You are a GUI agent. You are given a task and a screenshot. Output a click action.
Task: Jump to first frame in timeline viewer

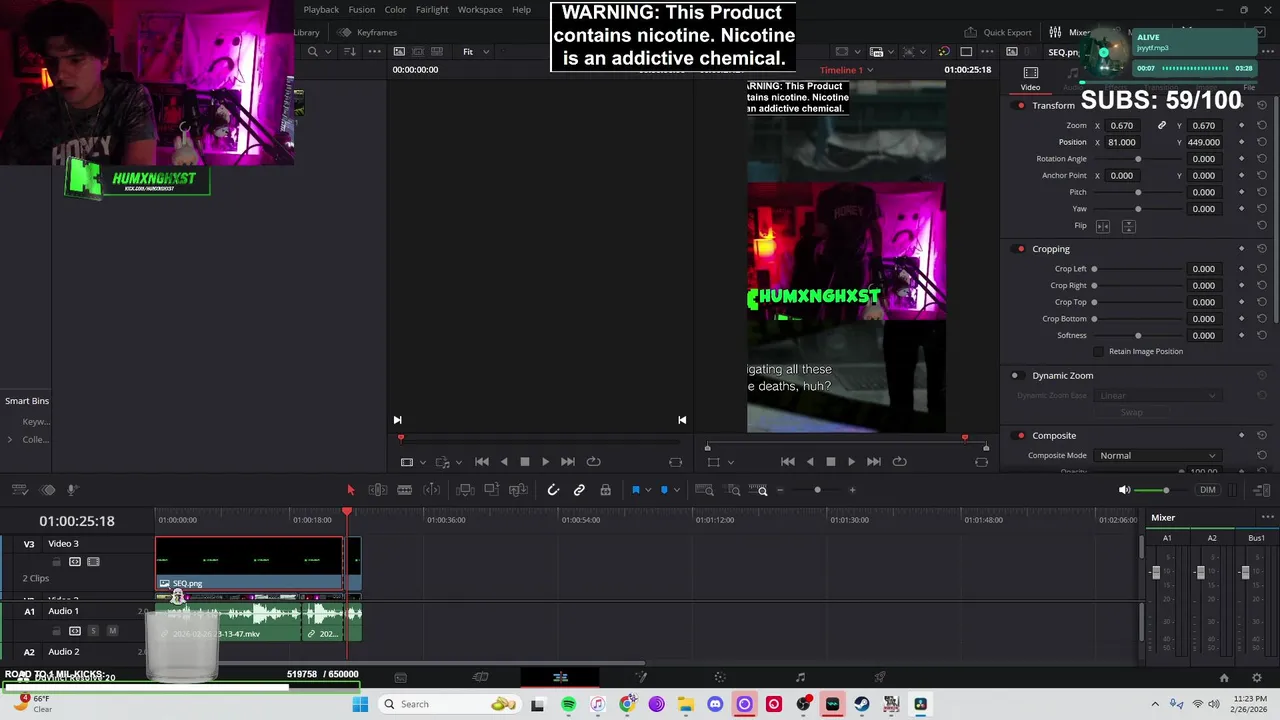coord(787,461)
